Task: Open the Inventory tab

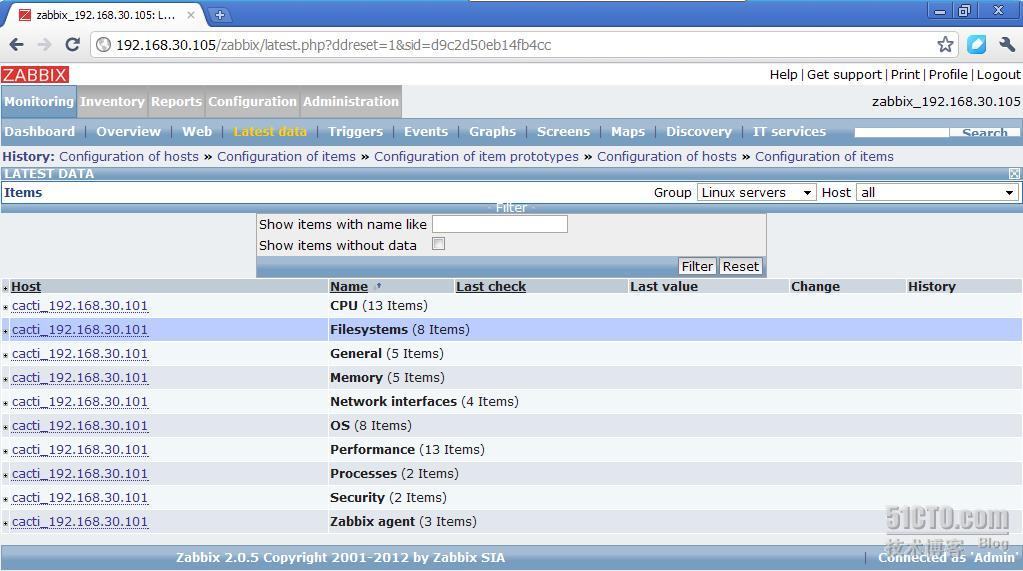Action: [x=112, y=102]
